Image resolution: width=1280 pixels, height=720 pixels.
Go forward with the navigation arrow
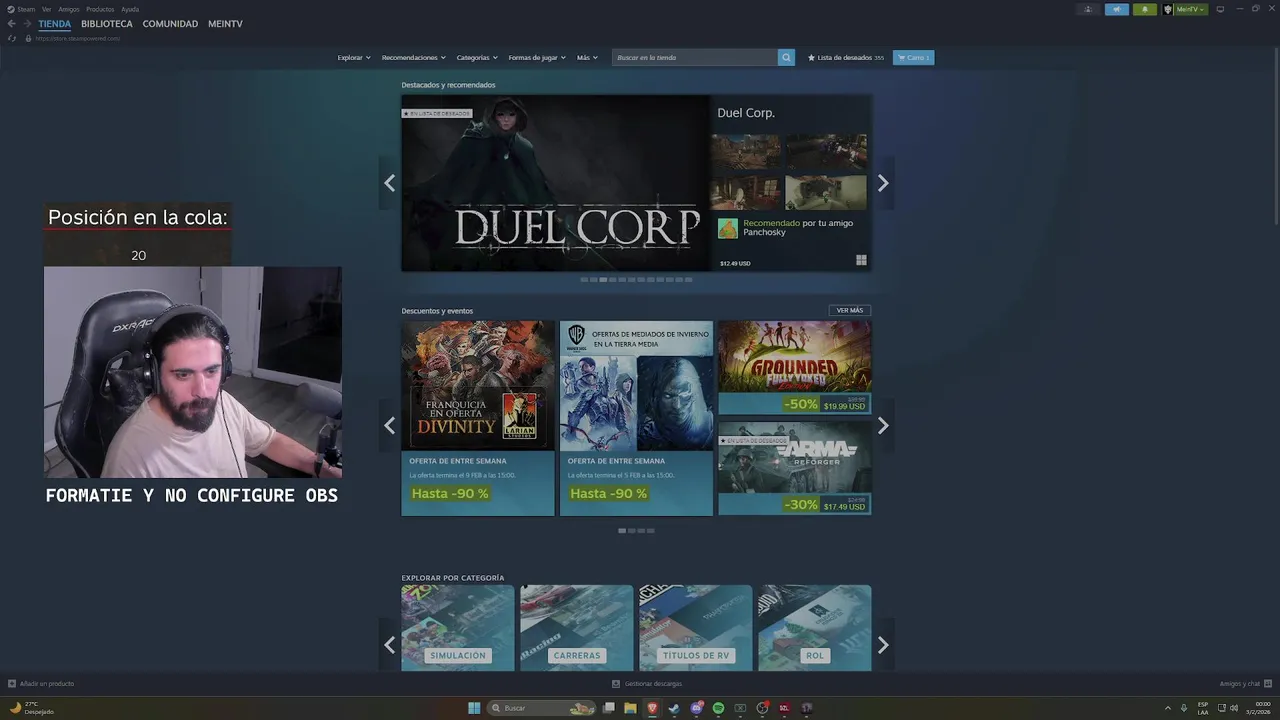[27, 24]
